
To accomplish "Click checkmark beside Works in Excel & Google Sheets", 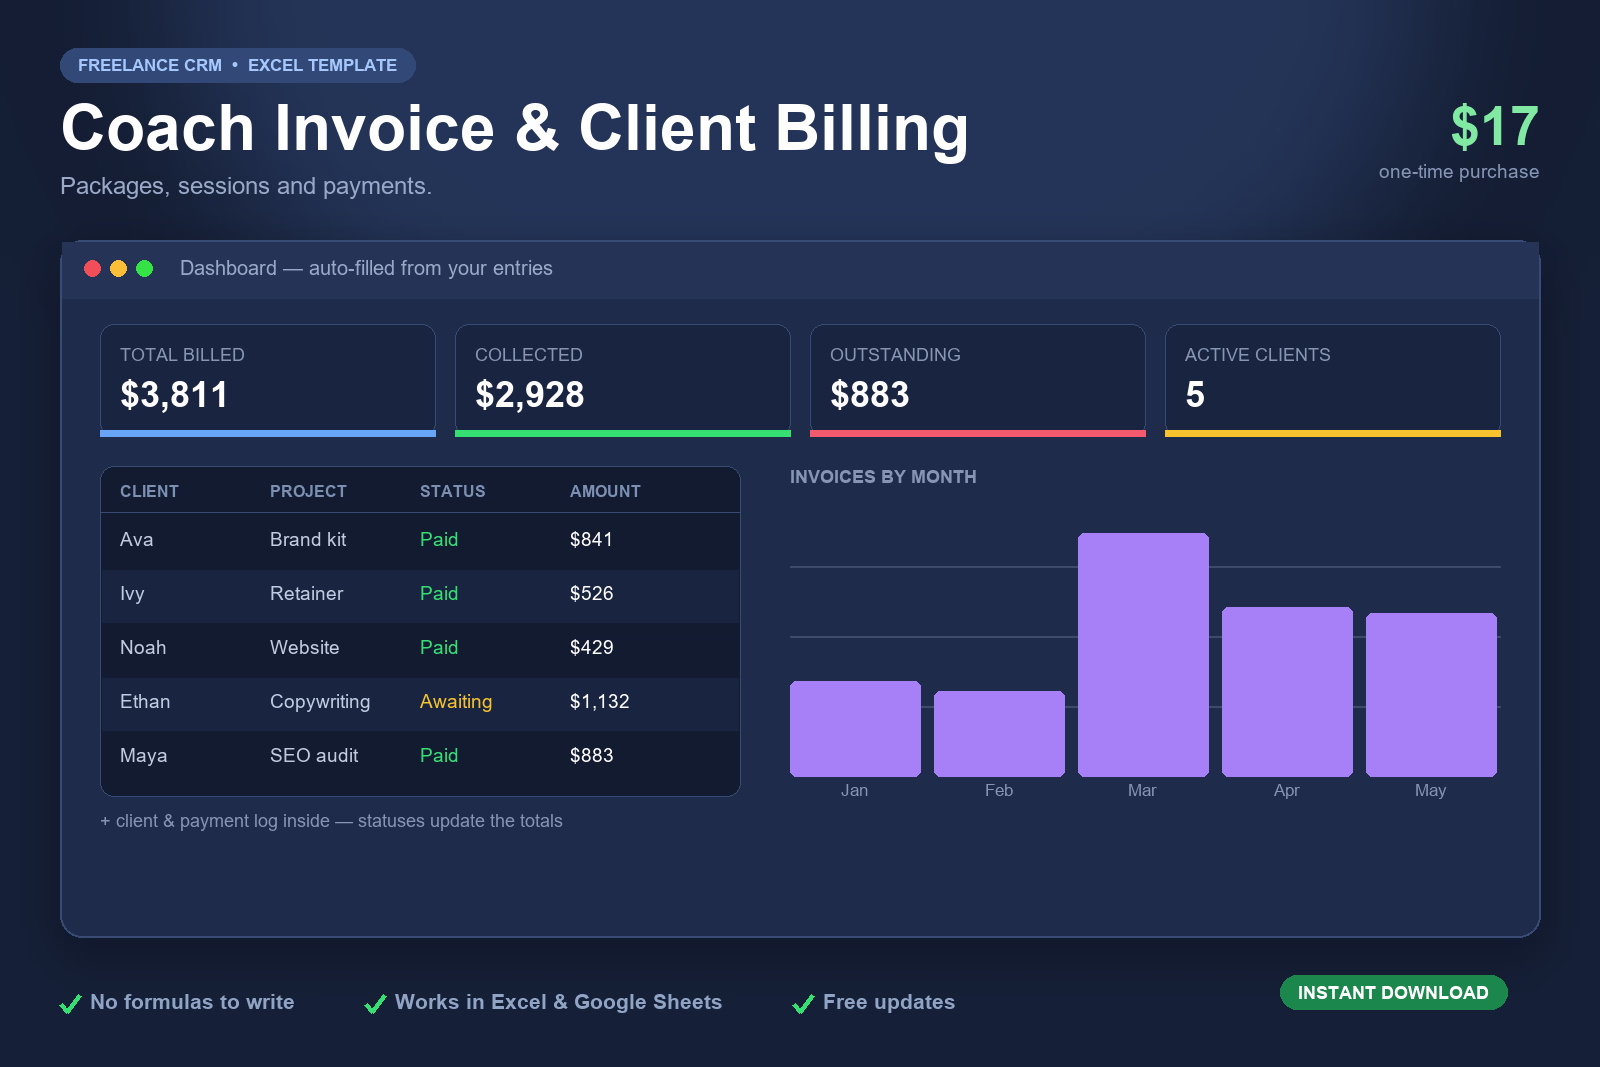I will [x=375, y=1004].
